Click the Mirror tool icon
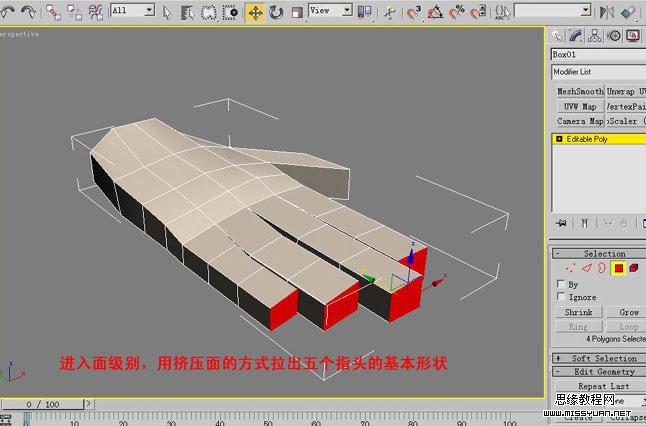646x426 pixels. point(606,12)
